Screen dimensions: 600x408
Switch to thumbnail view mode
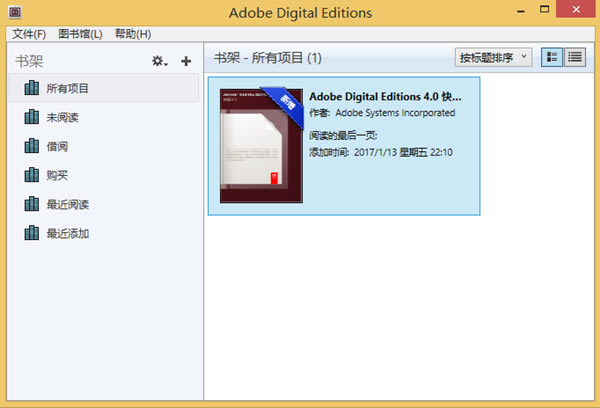552,57
